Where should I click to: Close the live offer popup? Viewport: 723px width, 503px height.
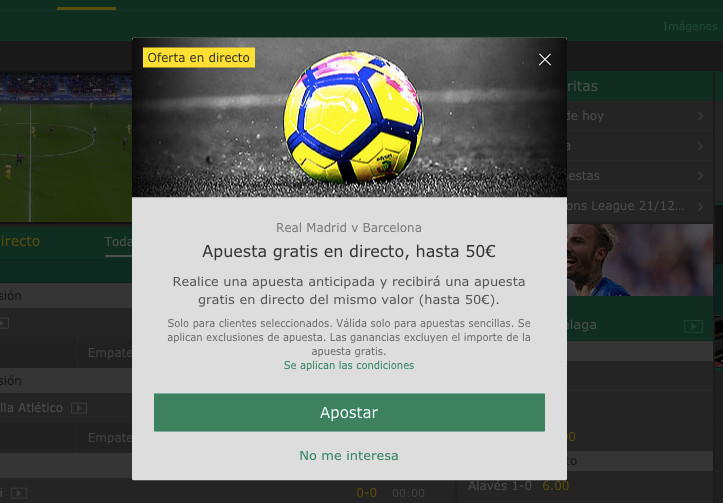[x=545, y=59]
